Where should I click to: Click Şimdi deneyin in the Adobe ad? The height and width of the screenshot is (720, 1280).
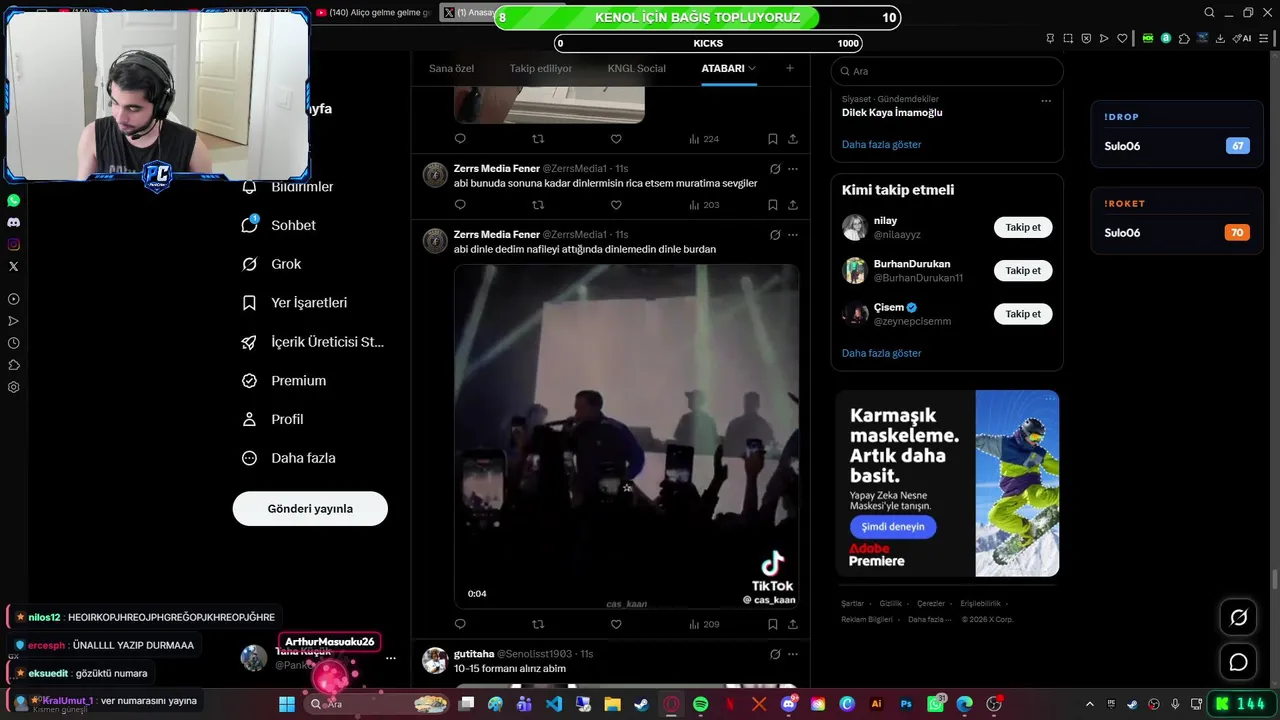click(893, 527)
